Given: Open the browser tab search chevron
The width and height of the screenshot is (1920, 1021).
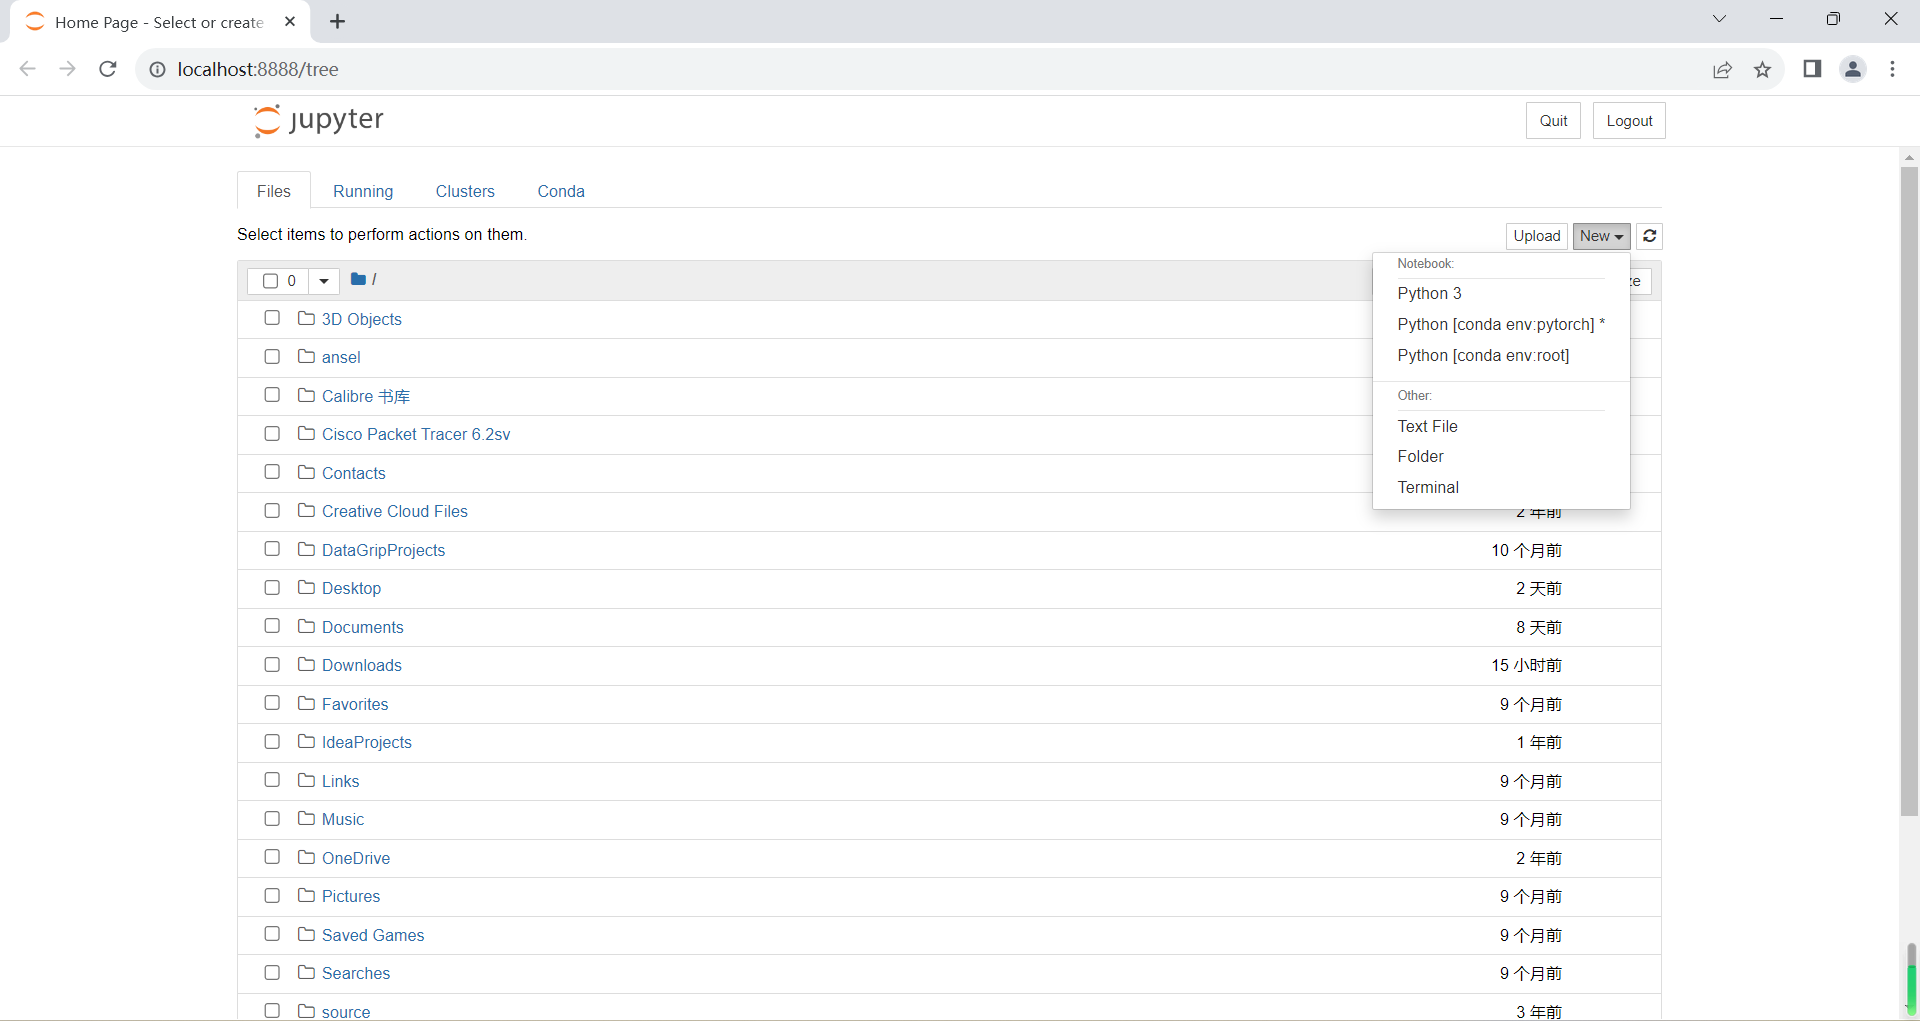Looking at the screenshot, I should [x=1719, y=19].
